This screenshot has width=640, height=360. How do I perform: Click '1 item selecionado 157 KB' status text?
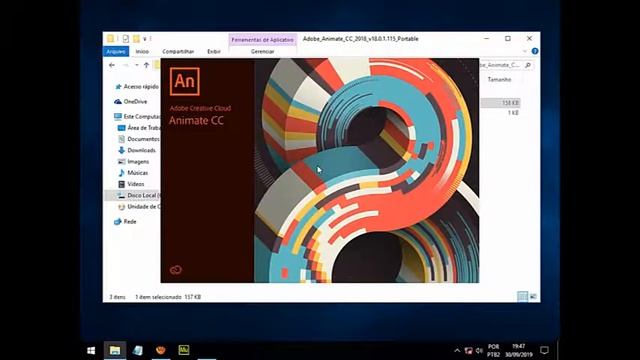pyautogui.click(x=168, y=297)
